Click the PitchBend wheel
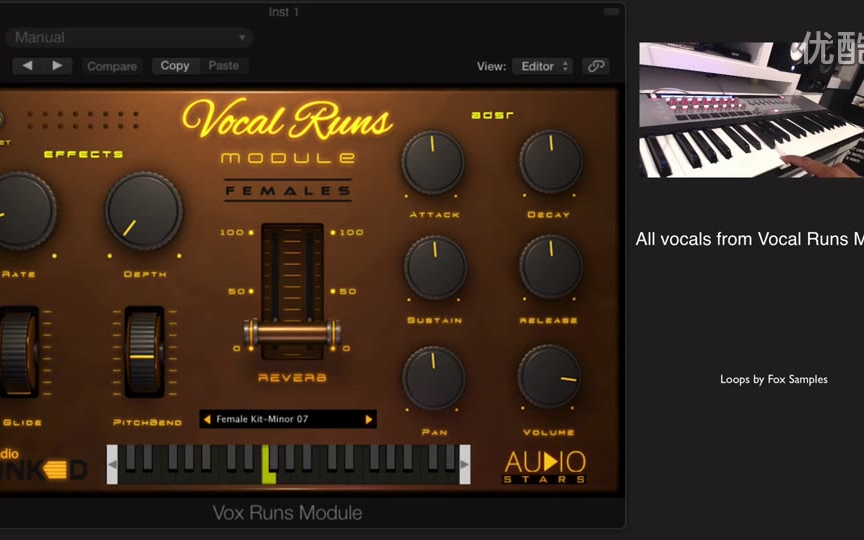Image resolution: width=864 pixels, height=540 pixels. pos(144,352)
